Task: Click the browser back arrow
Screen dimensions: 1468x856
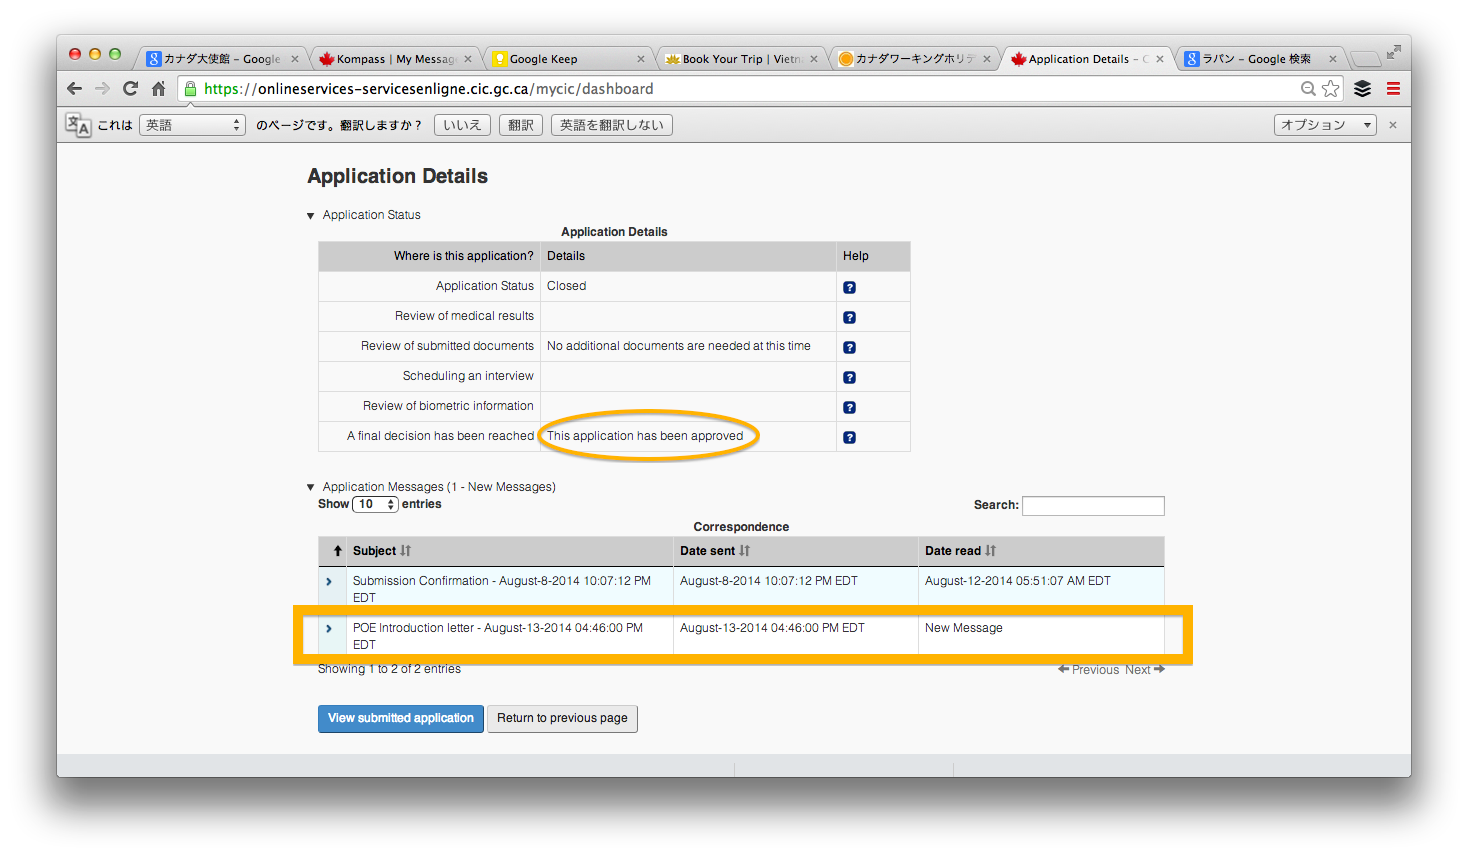Action: pyautogui.click(x=75, y=89)
